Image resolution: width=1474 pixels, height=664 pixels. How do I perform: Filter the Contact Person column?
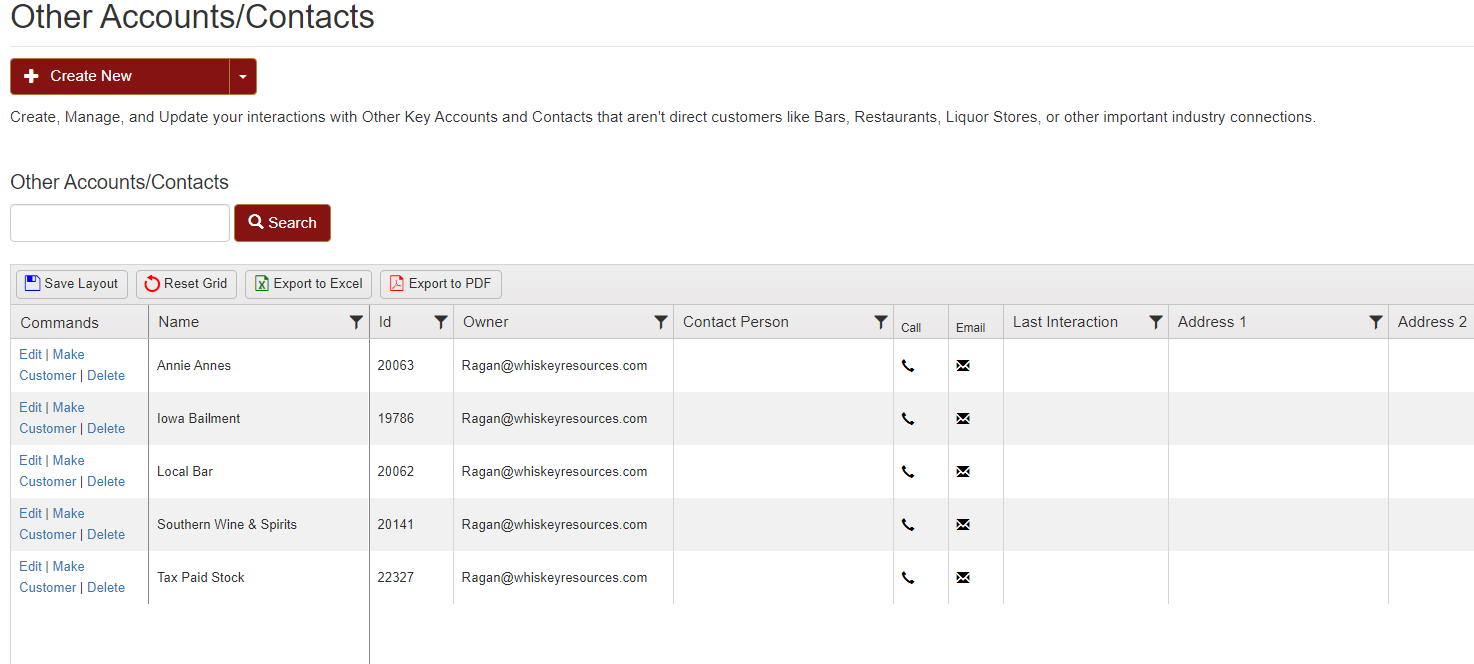[881, 322]
